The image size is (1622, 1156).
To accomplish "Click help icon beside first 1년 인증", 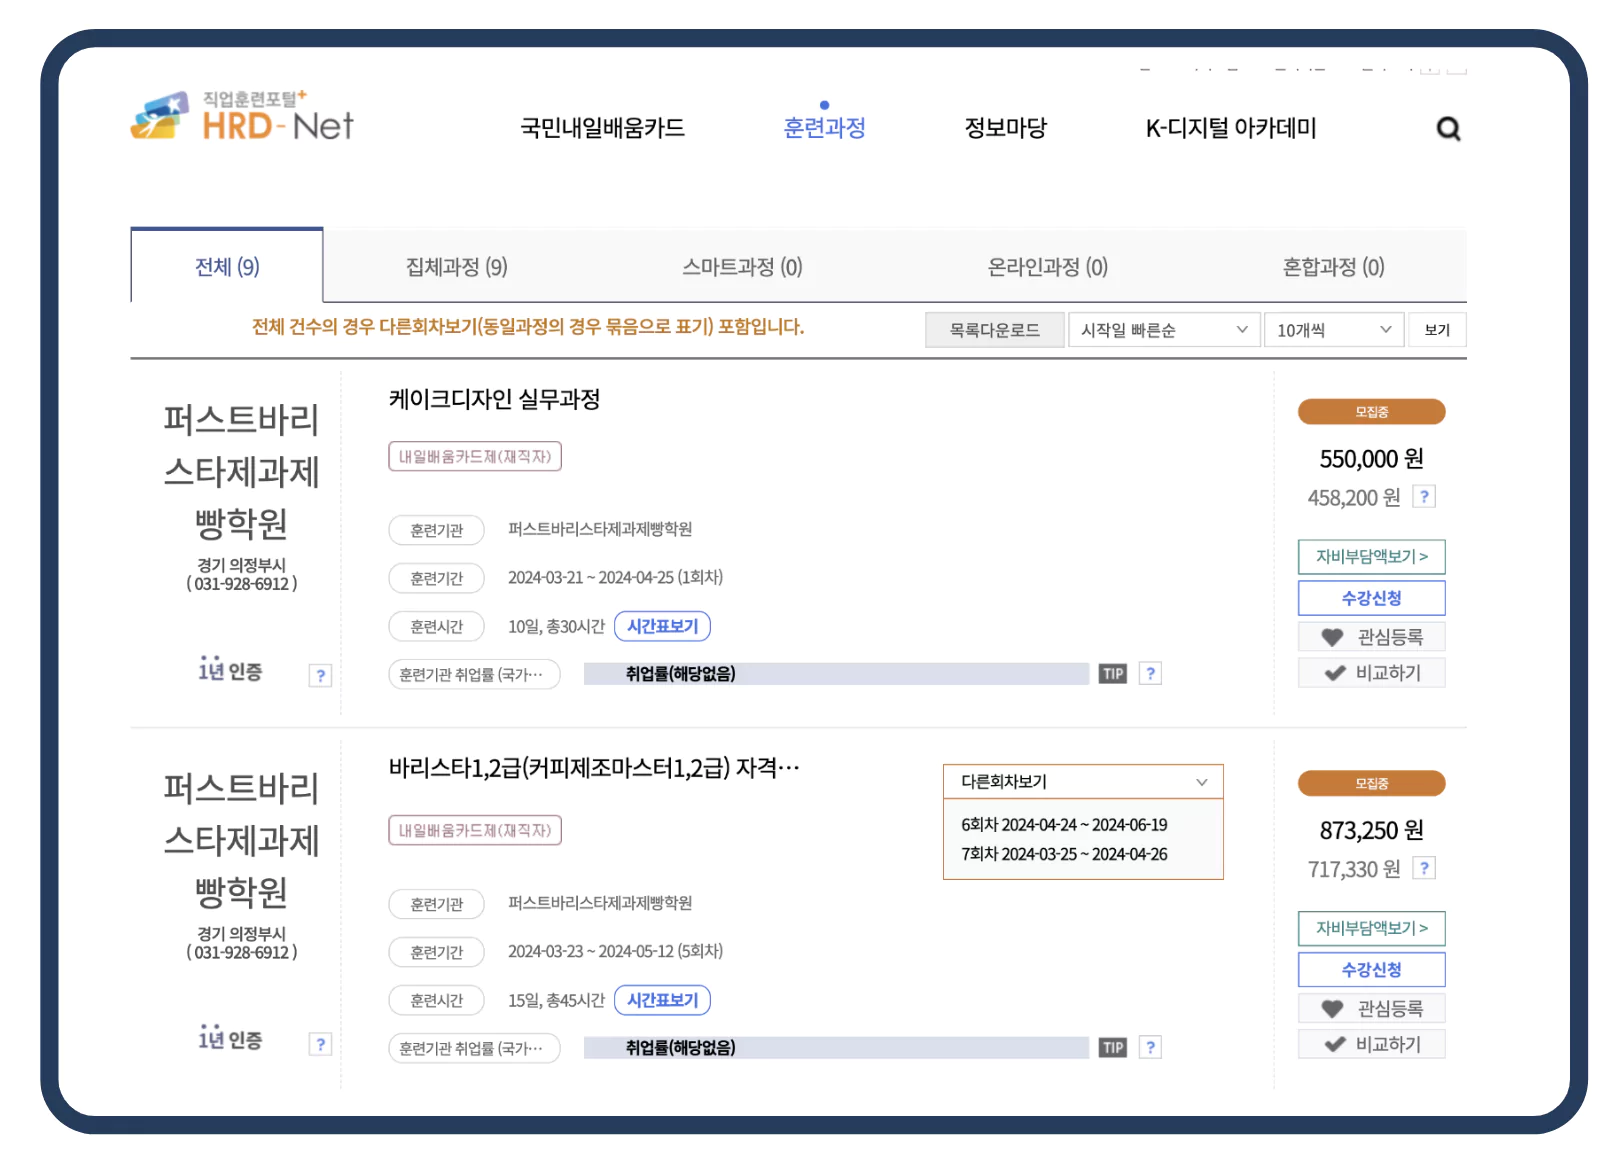I will tap(320, 676).
